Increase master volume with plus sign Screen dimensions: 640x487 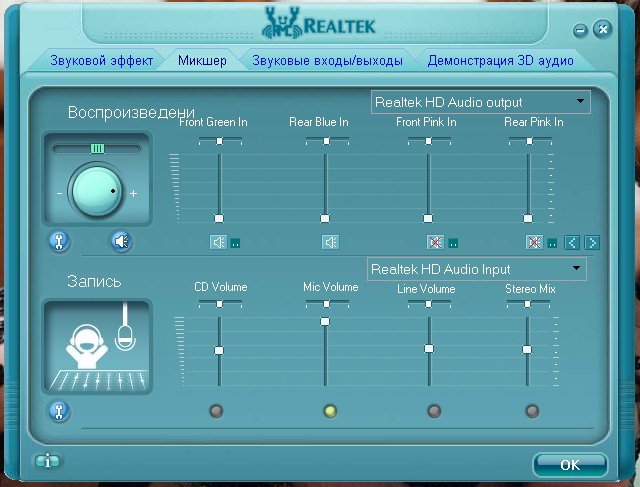coord(133,193)
